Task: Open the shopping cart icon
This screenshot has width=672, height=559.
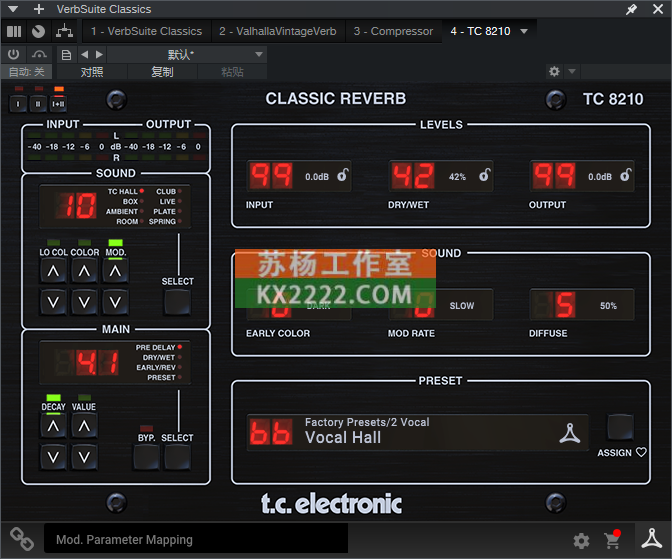Action: 612,540
